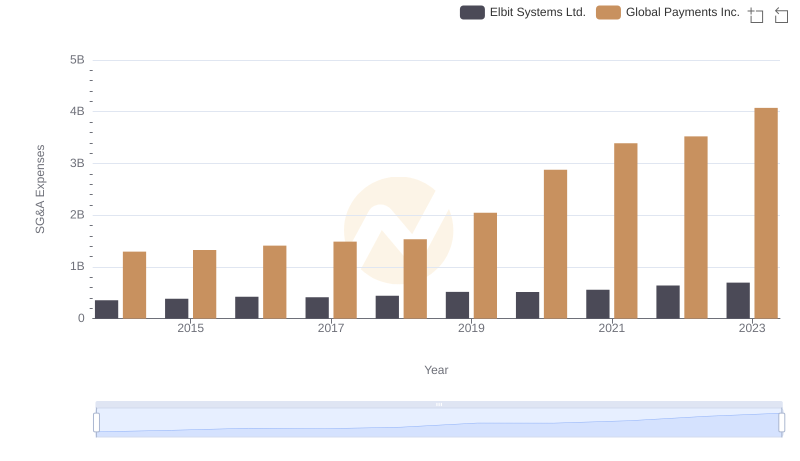Select the Global Payments 2016 bar
Image resolution: width=800 pixels, height=461 pixels.
click(x=275, y=282)
